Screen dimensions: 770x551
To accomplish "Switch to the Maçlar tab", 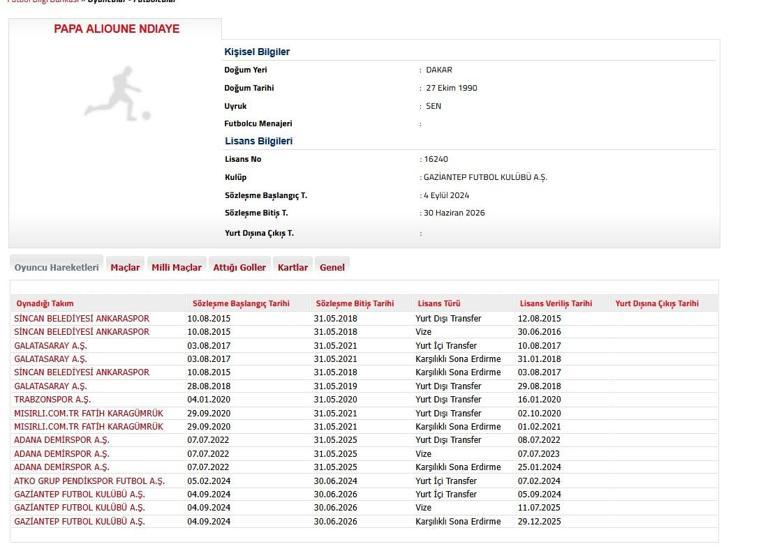I will tap(125, 267).
